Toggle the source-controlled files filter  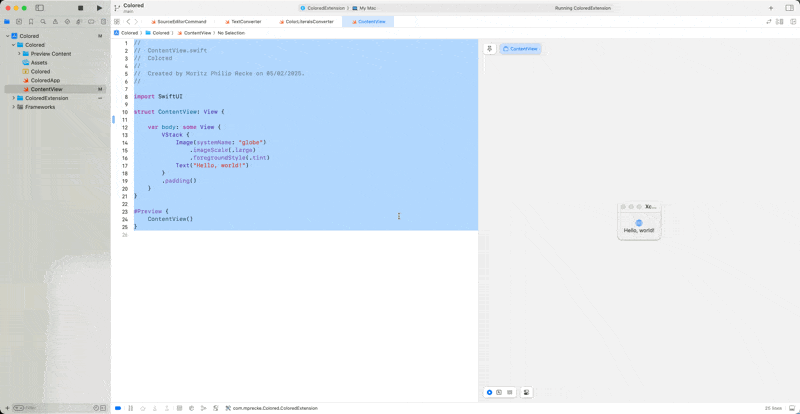(x=103, y=408)
